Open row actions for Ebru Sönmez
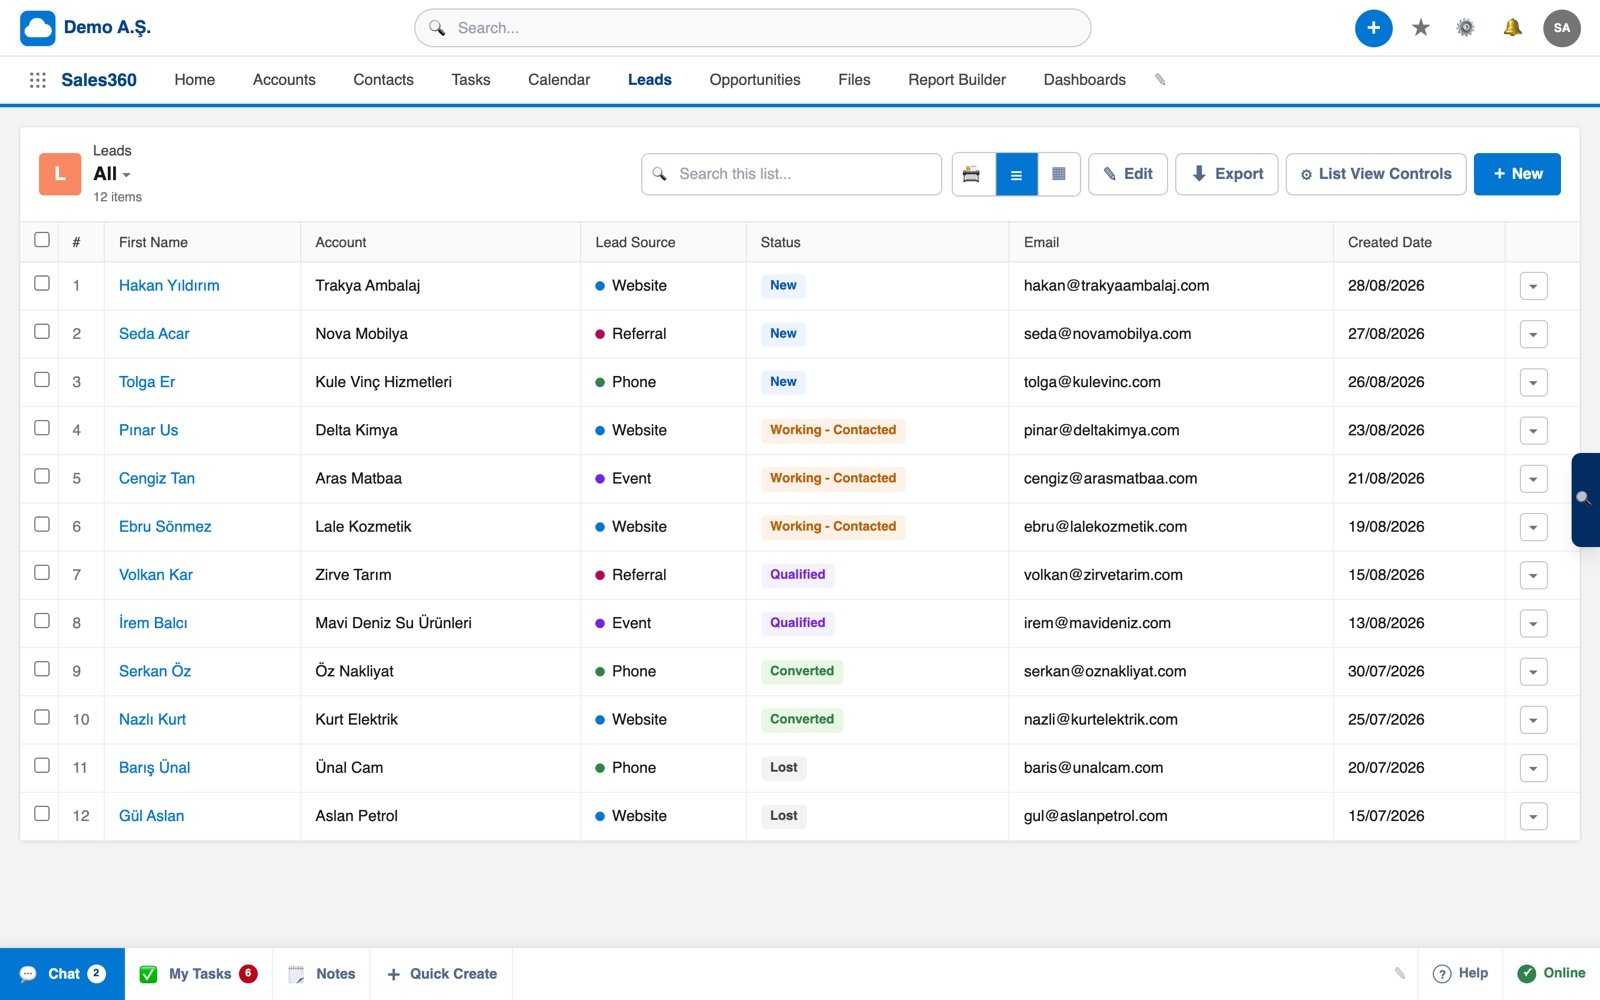Viewport: 1600px width, 1000px height. point(1533,527)
